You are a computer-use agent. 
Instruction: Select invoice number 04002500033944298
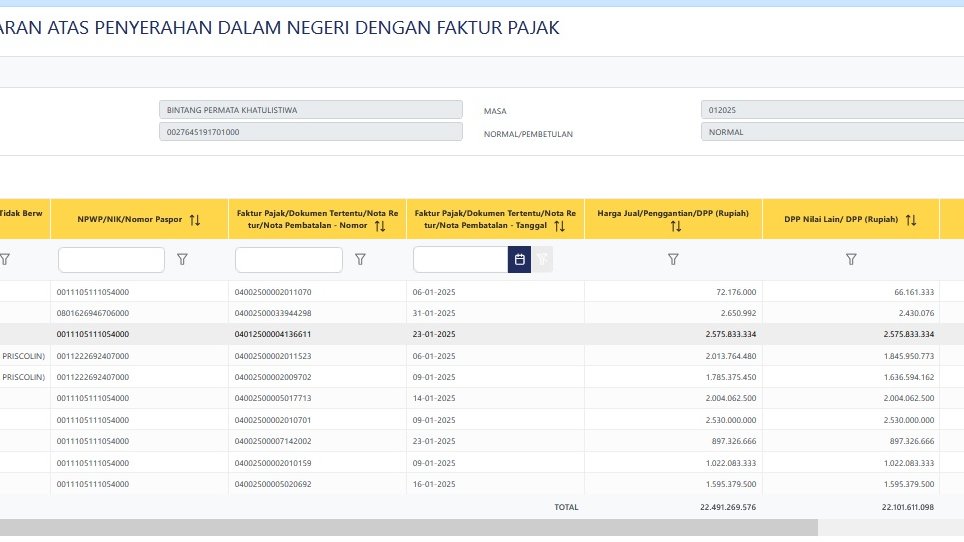click(273, 313)
